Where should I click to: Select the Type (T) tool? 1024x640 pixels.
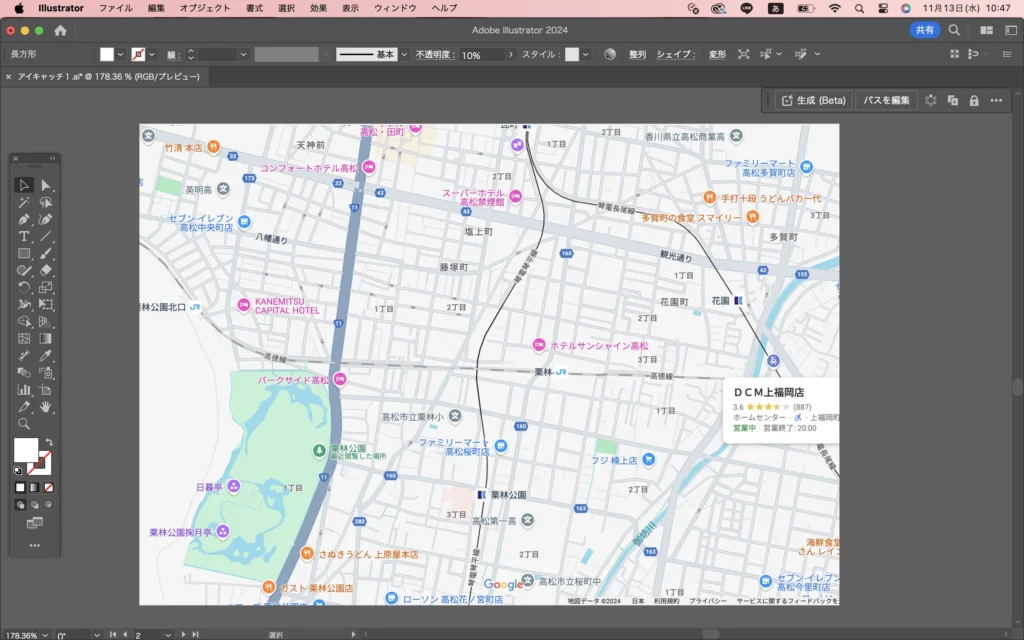point(24,236)
